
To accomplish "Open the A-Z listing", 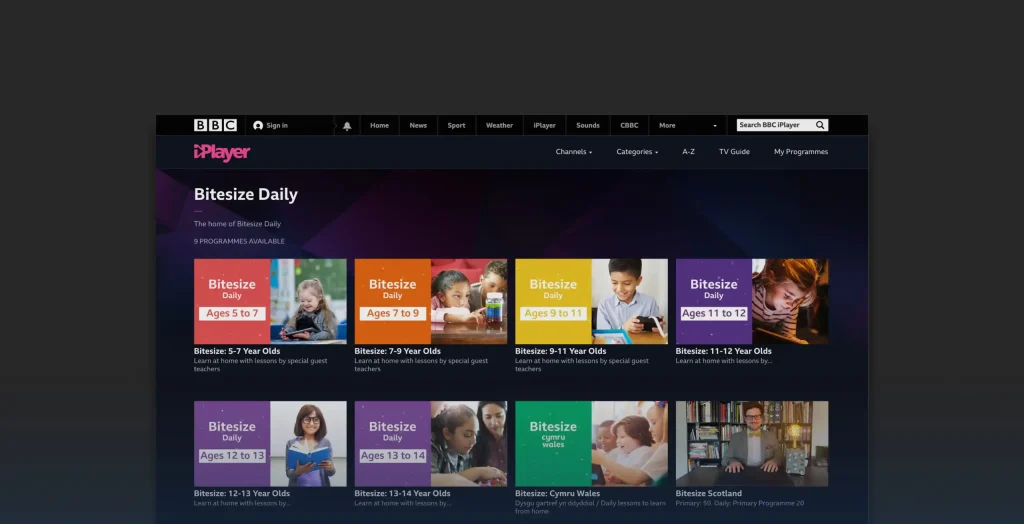I will tap(688, 152).
